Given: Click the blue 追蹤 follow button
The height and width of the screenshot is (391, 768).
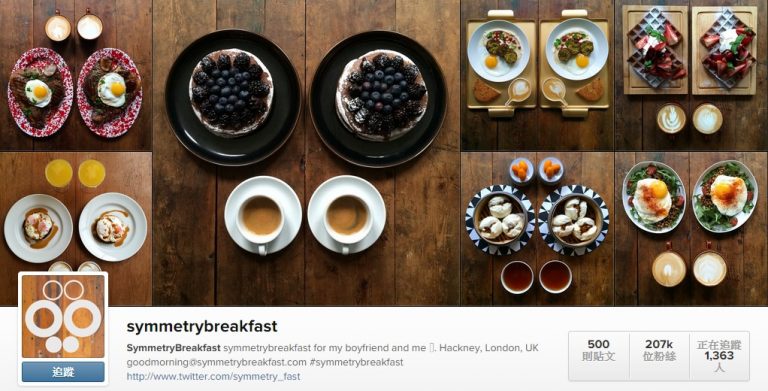Looking at the screenshot, I should click(x=63, y=372).
